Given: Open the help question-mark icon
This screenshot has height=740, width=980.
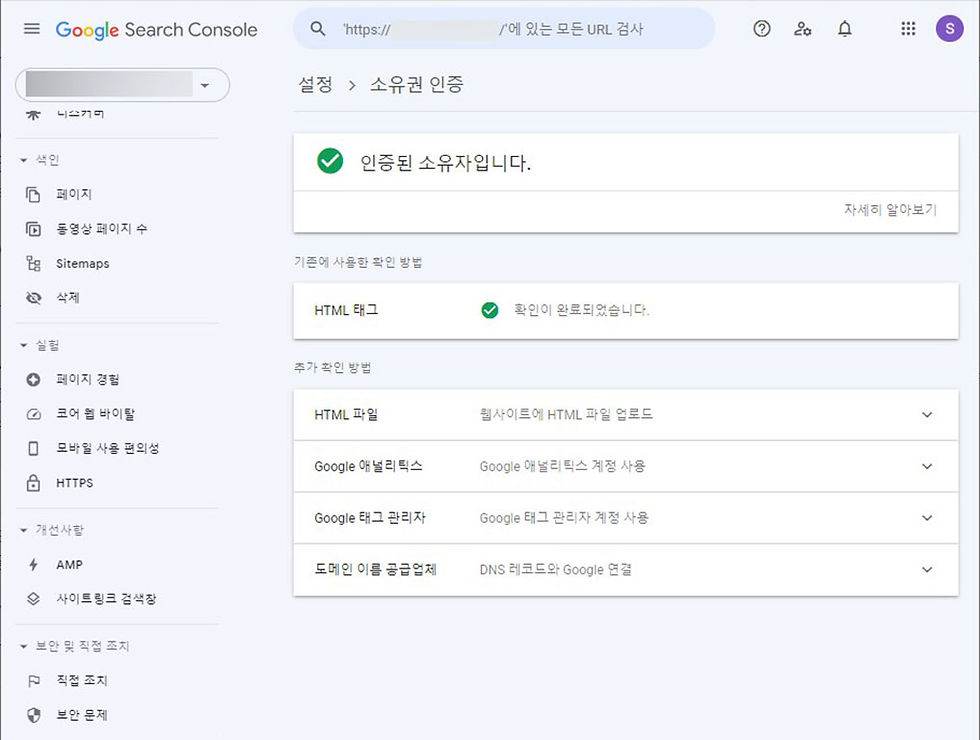Looking at the screenshot, I should 762,29.
